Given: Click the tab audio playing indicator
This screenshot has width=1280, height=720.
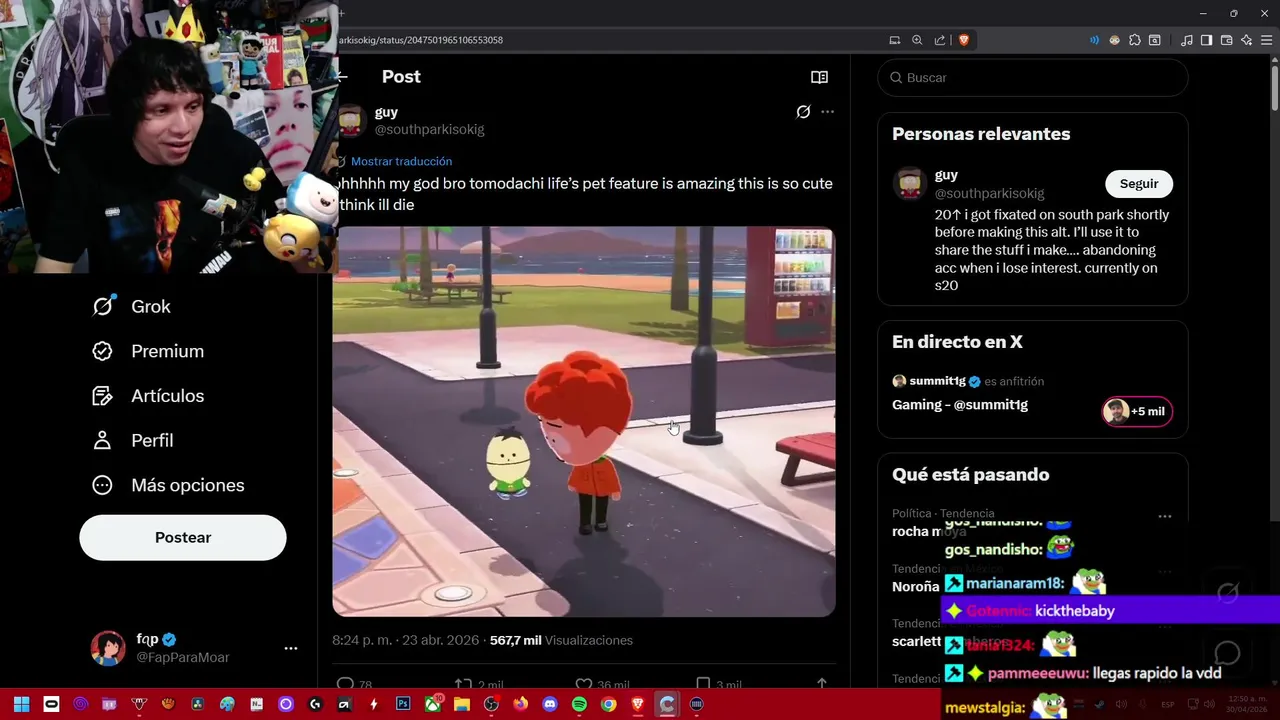Looking at the screenshot, I should coord(1094,40).
